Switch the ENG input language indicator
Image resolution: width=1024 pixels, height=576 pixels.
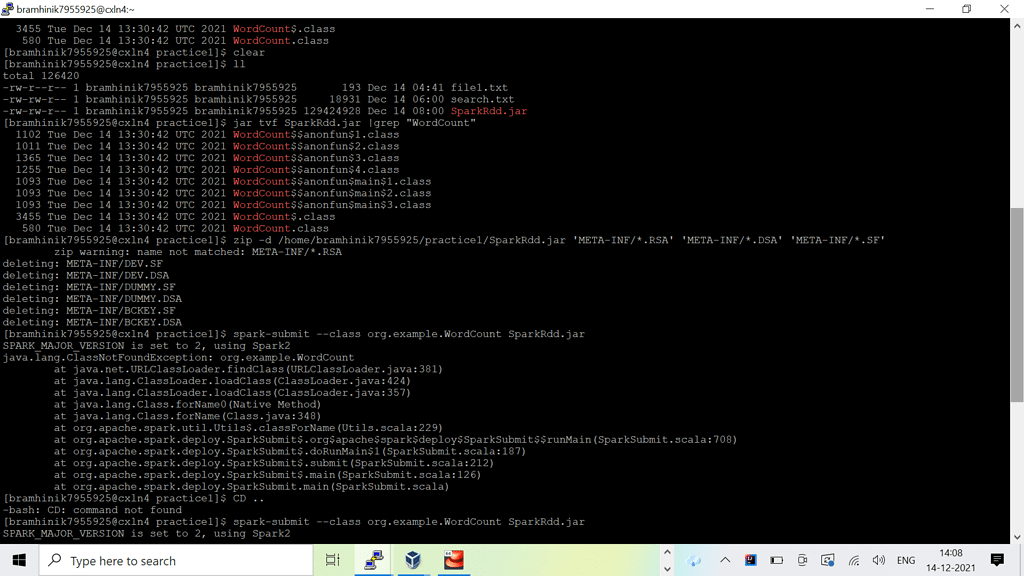(906, 560)
